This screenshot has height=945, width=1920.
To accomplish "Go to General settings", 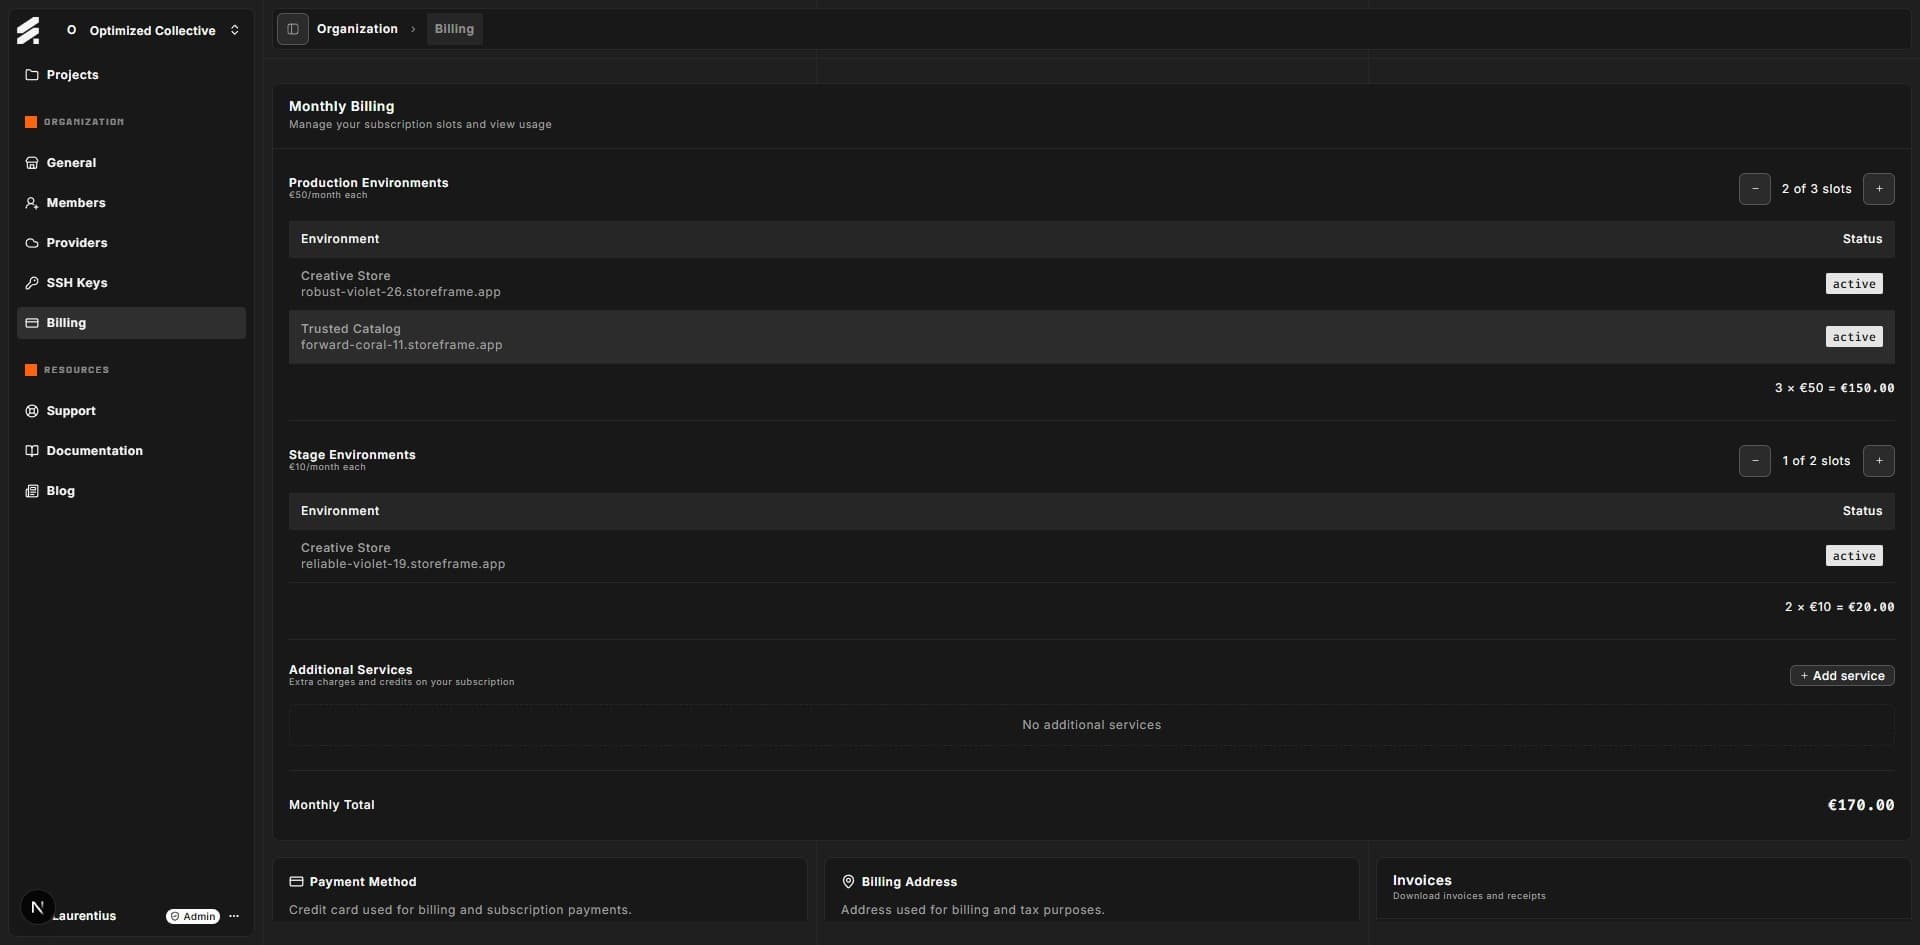I will click(x=131, y=163).
